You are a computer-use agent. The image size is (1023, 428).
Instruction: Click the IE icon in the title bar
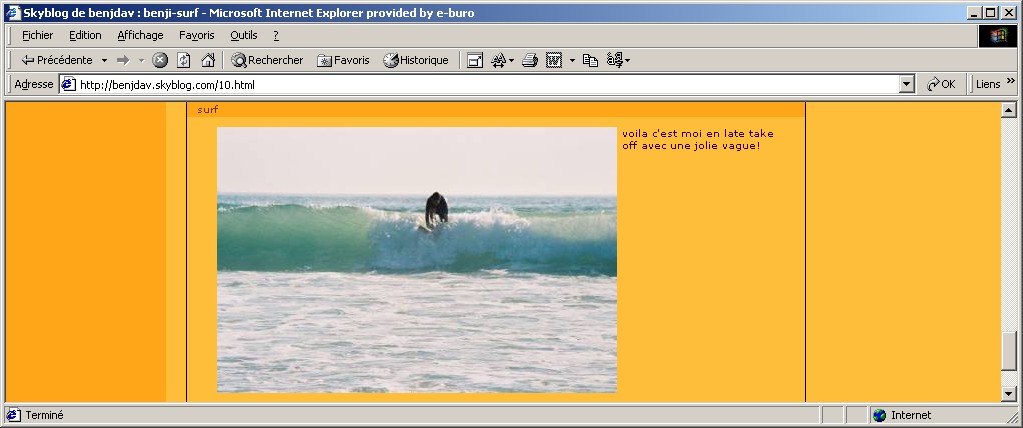tap(13, 13)
